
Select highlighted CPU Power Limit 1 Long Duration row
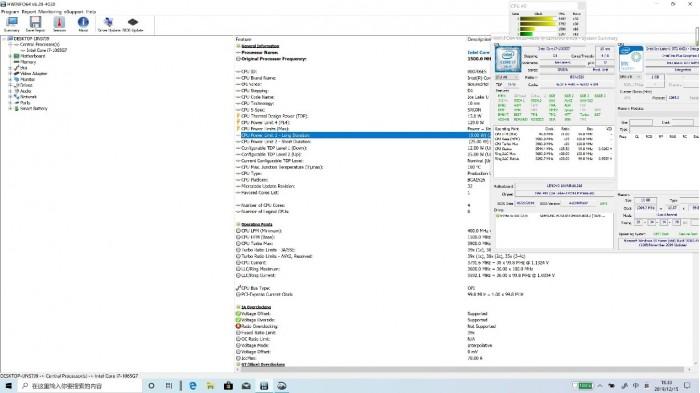tap(363, 135)
